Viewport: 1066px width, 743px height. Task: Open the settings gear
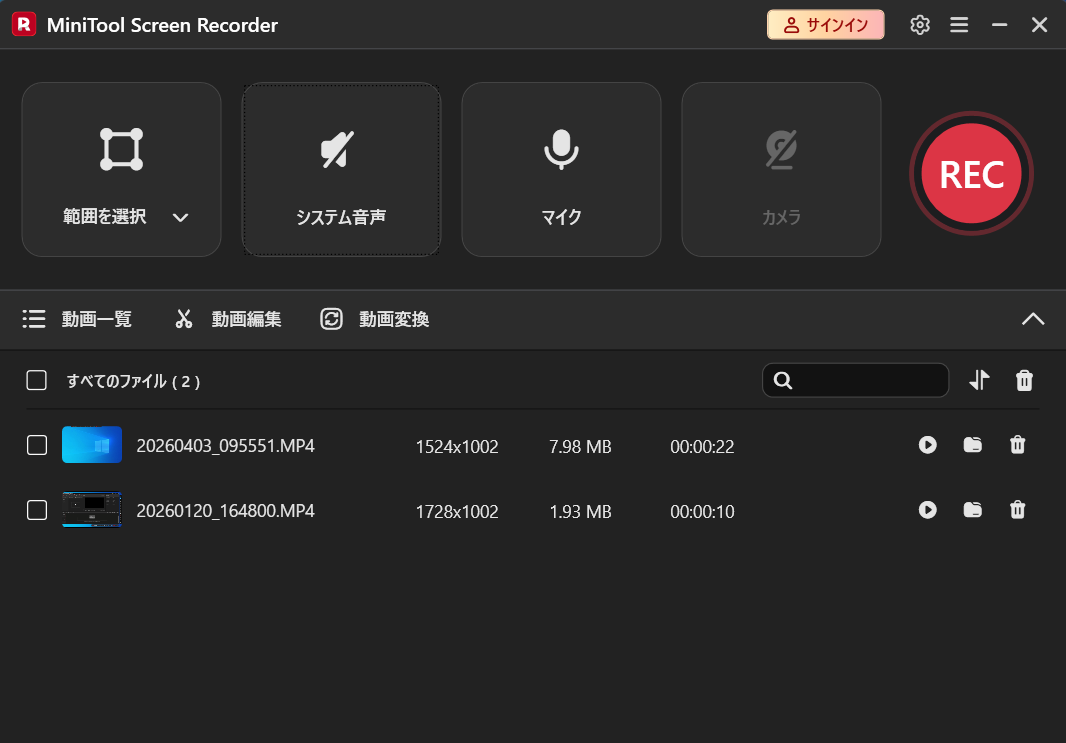[920, 24]
